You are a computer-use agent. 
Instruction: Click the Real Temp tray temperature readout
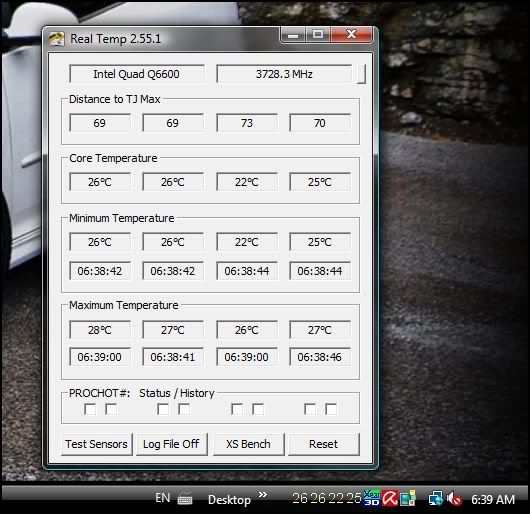pyautogui.click(x=327, y=498)
